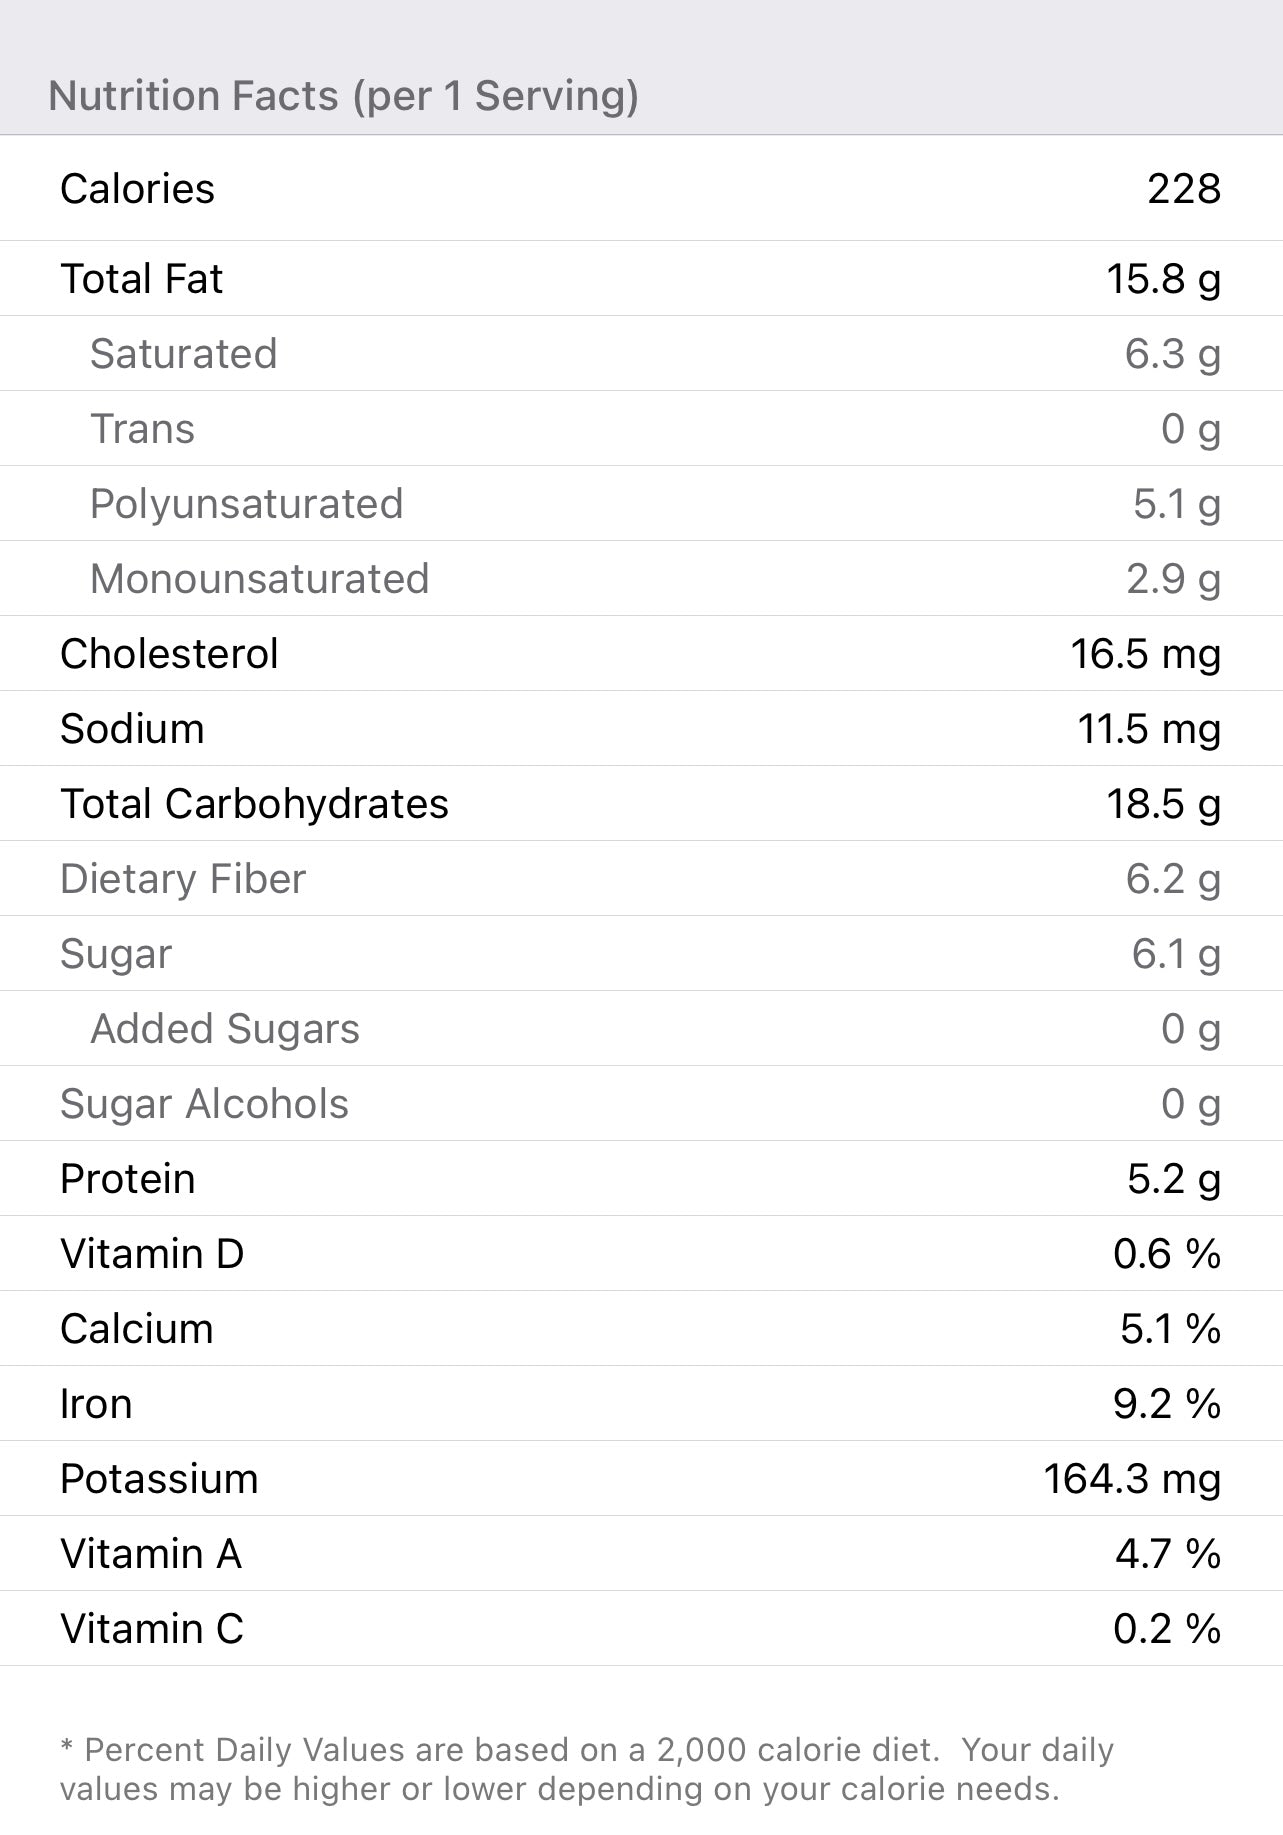Screen dimensions: 1283x1835
Task: Tap the Added Sugars row
Action: tap(640, 1029)
